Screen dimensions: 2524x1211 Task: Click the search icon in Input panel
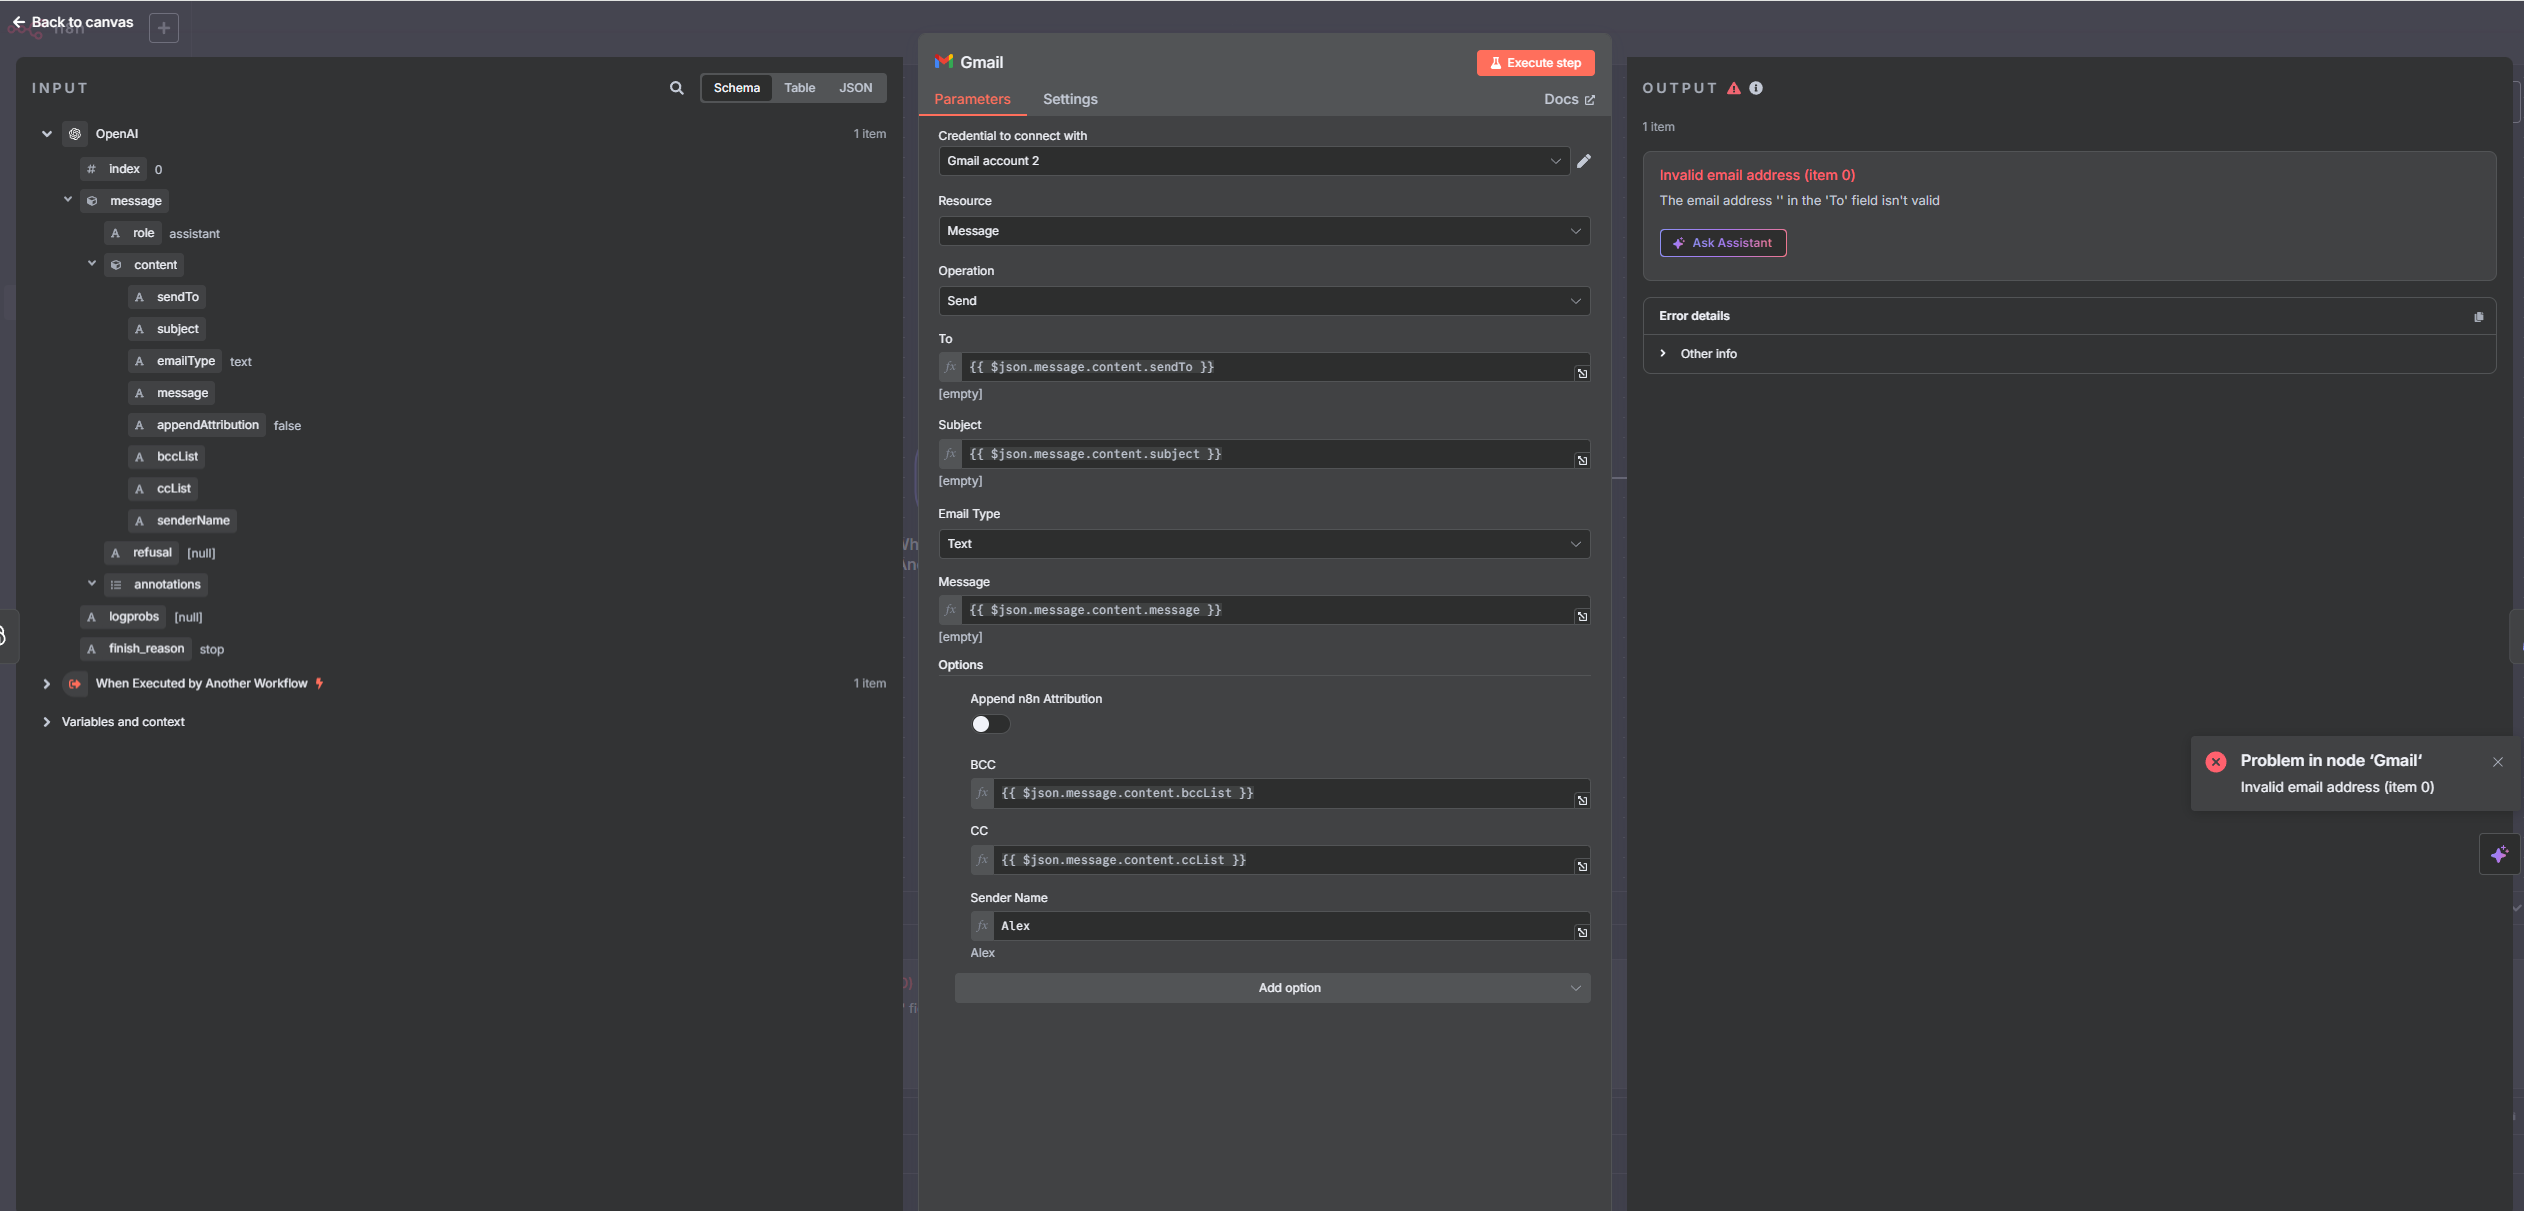coord(677,88)
